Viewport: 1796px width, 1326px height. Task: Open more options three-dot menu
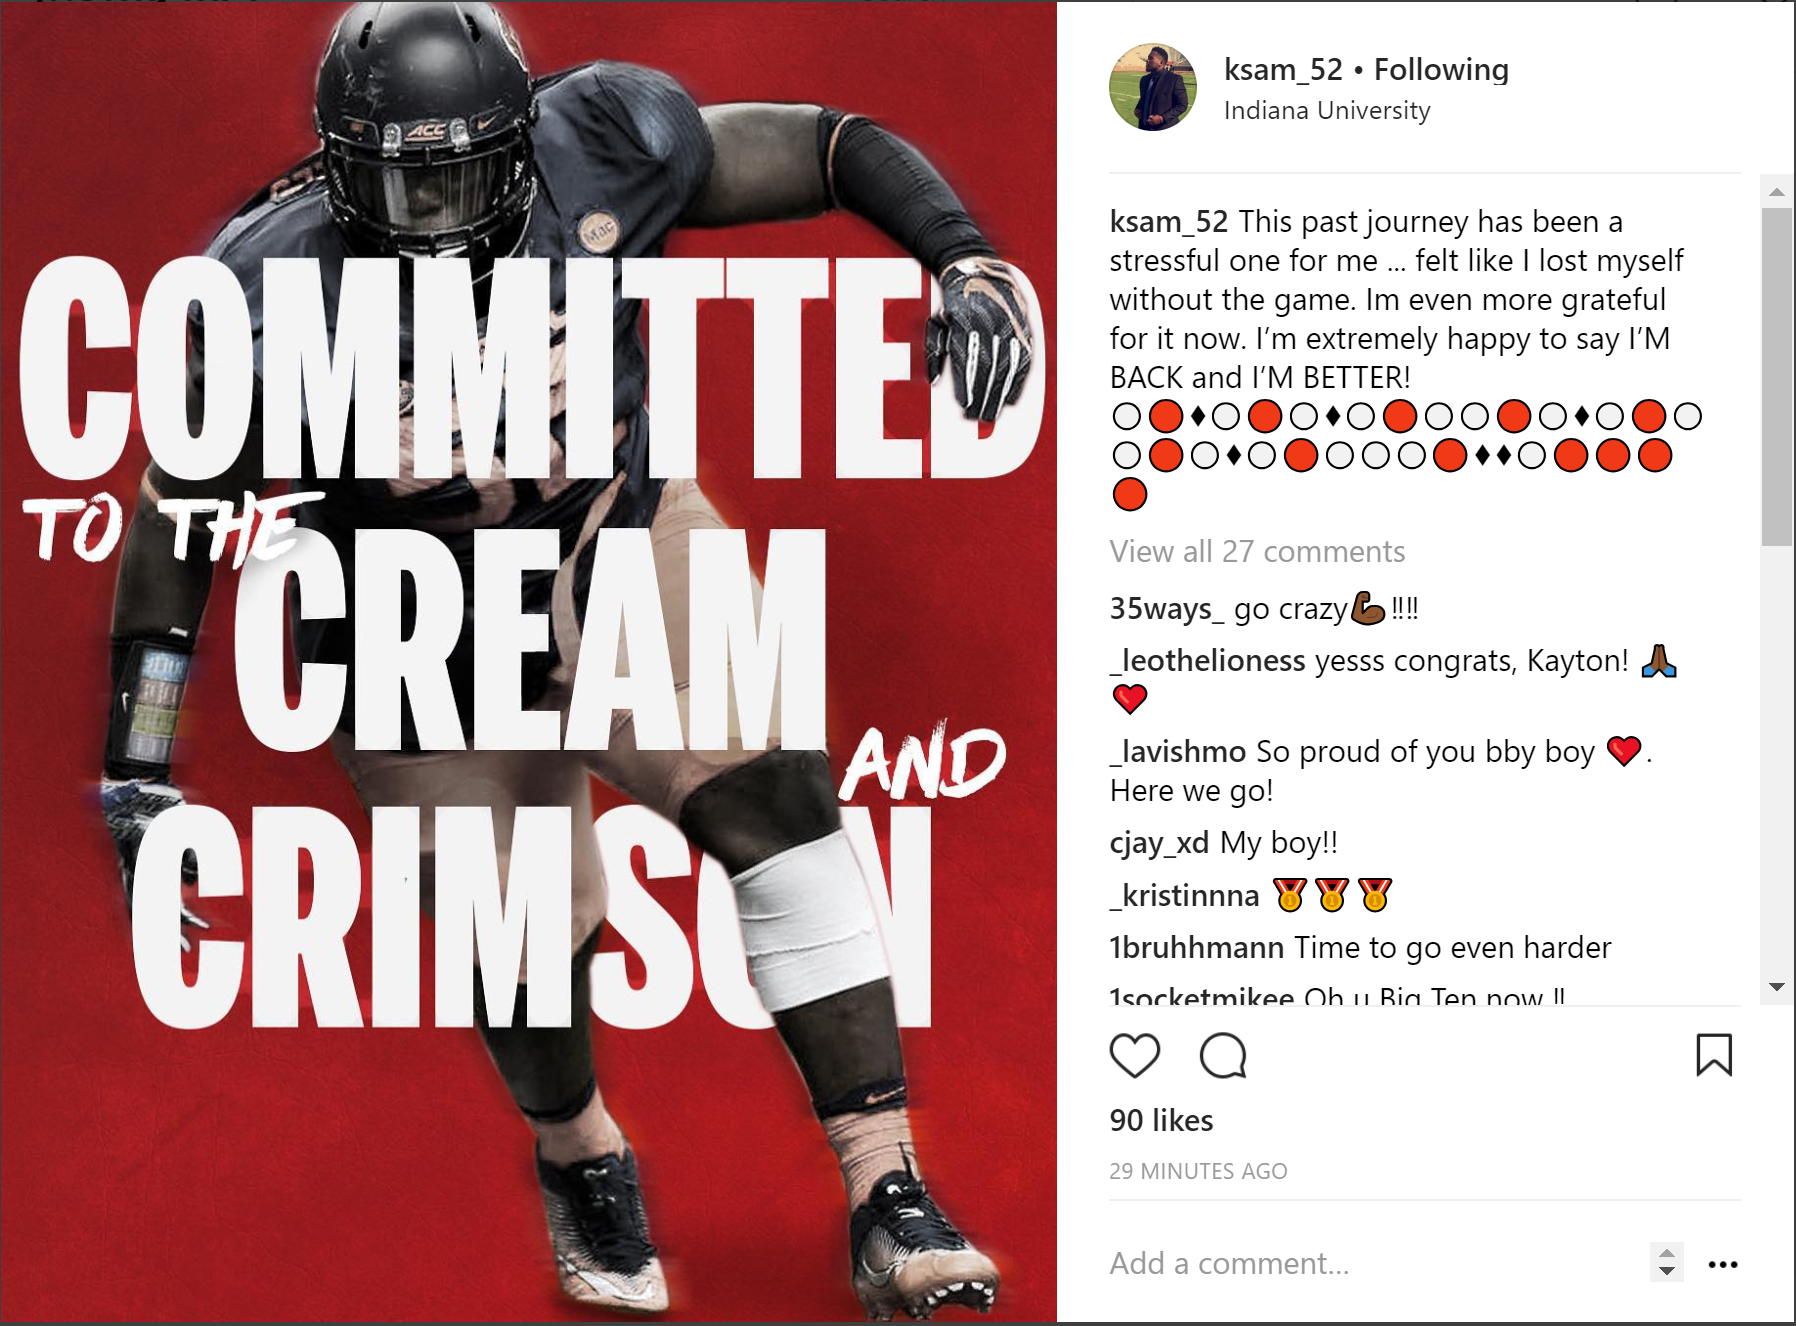1723,1265
